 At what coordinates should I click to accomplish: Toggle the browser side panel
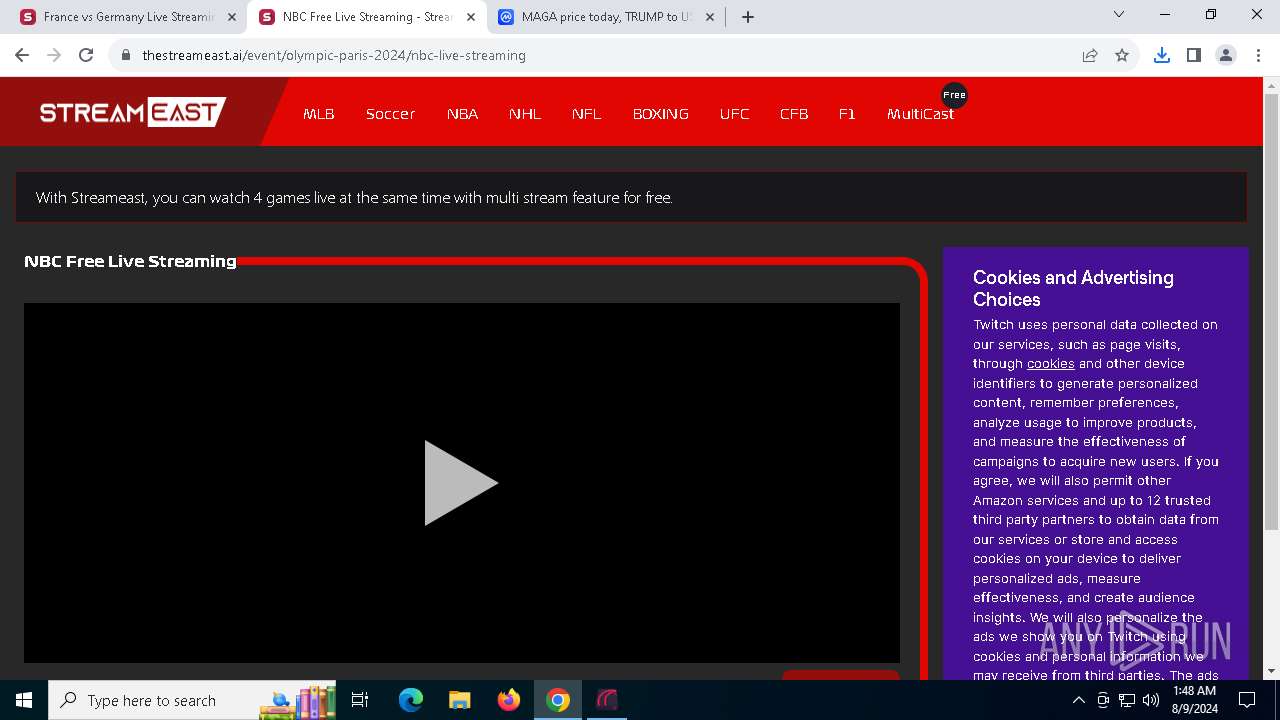(x=1193, y=55)
